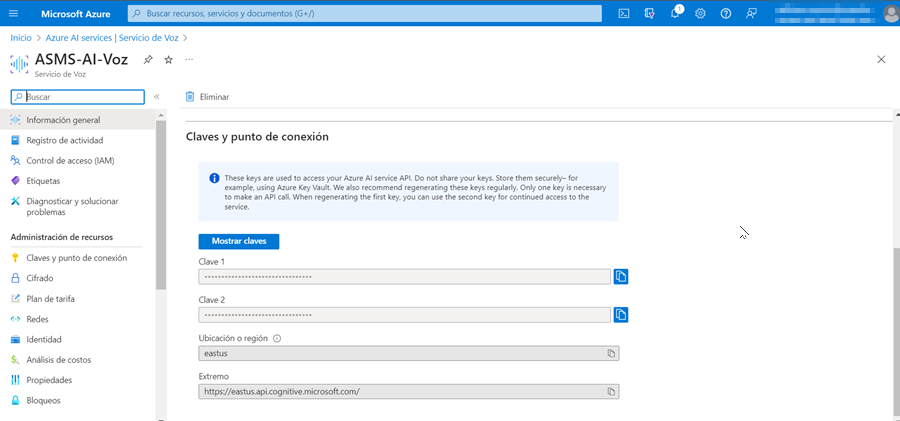The width and height of the screenshot is (900, 421).
Task: Open the notifications bell
Action: pos(674,14)
